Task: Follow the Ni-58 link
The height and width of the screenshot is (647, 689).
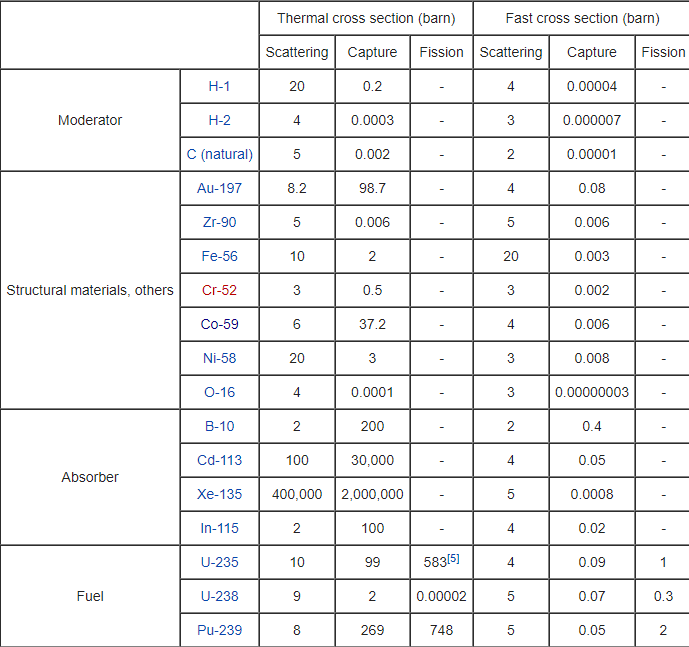Action: (219, 358)
